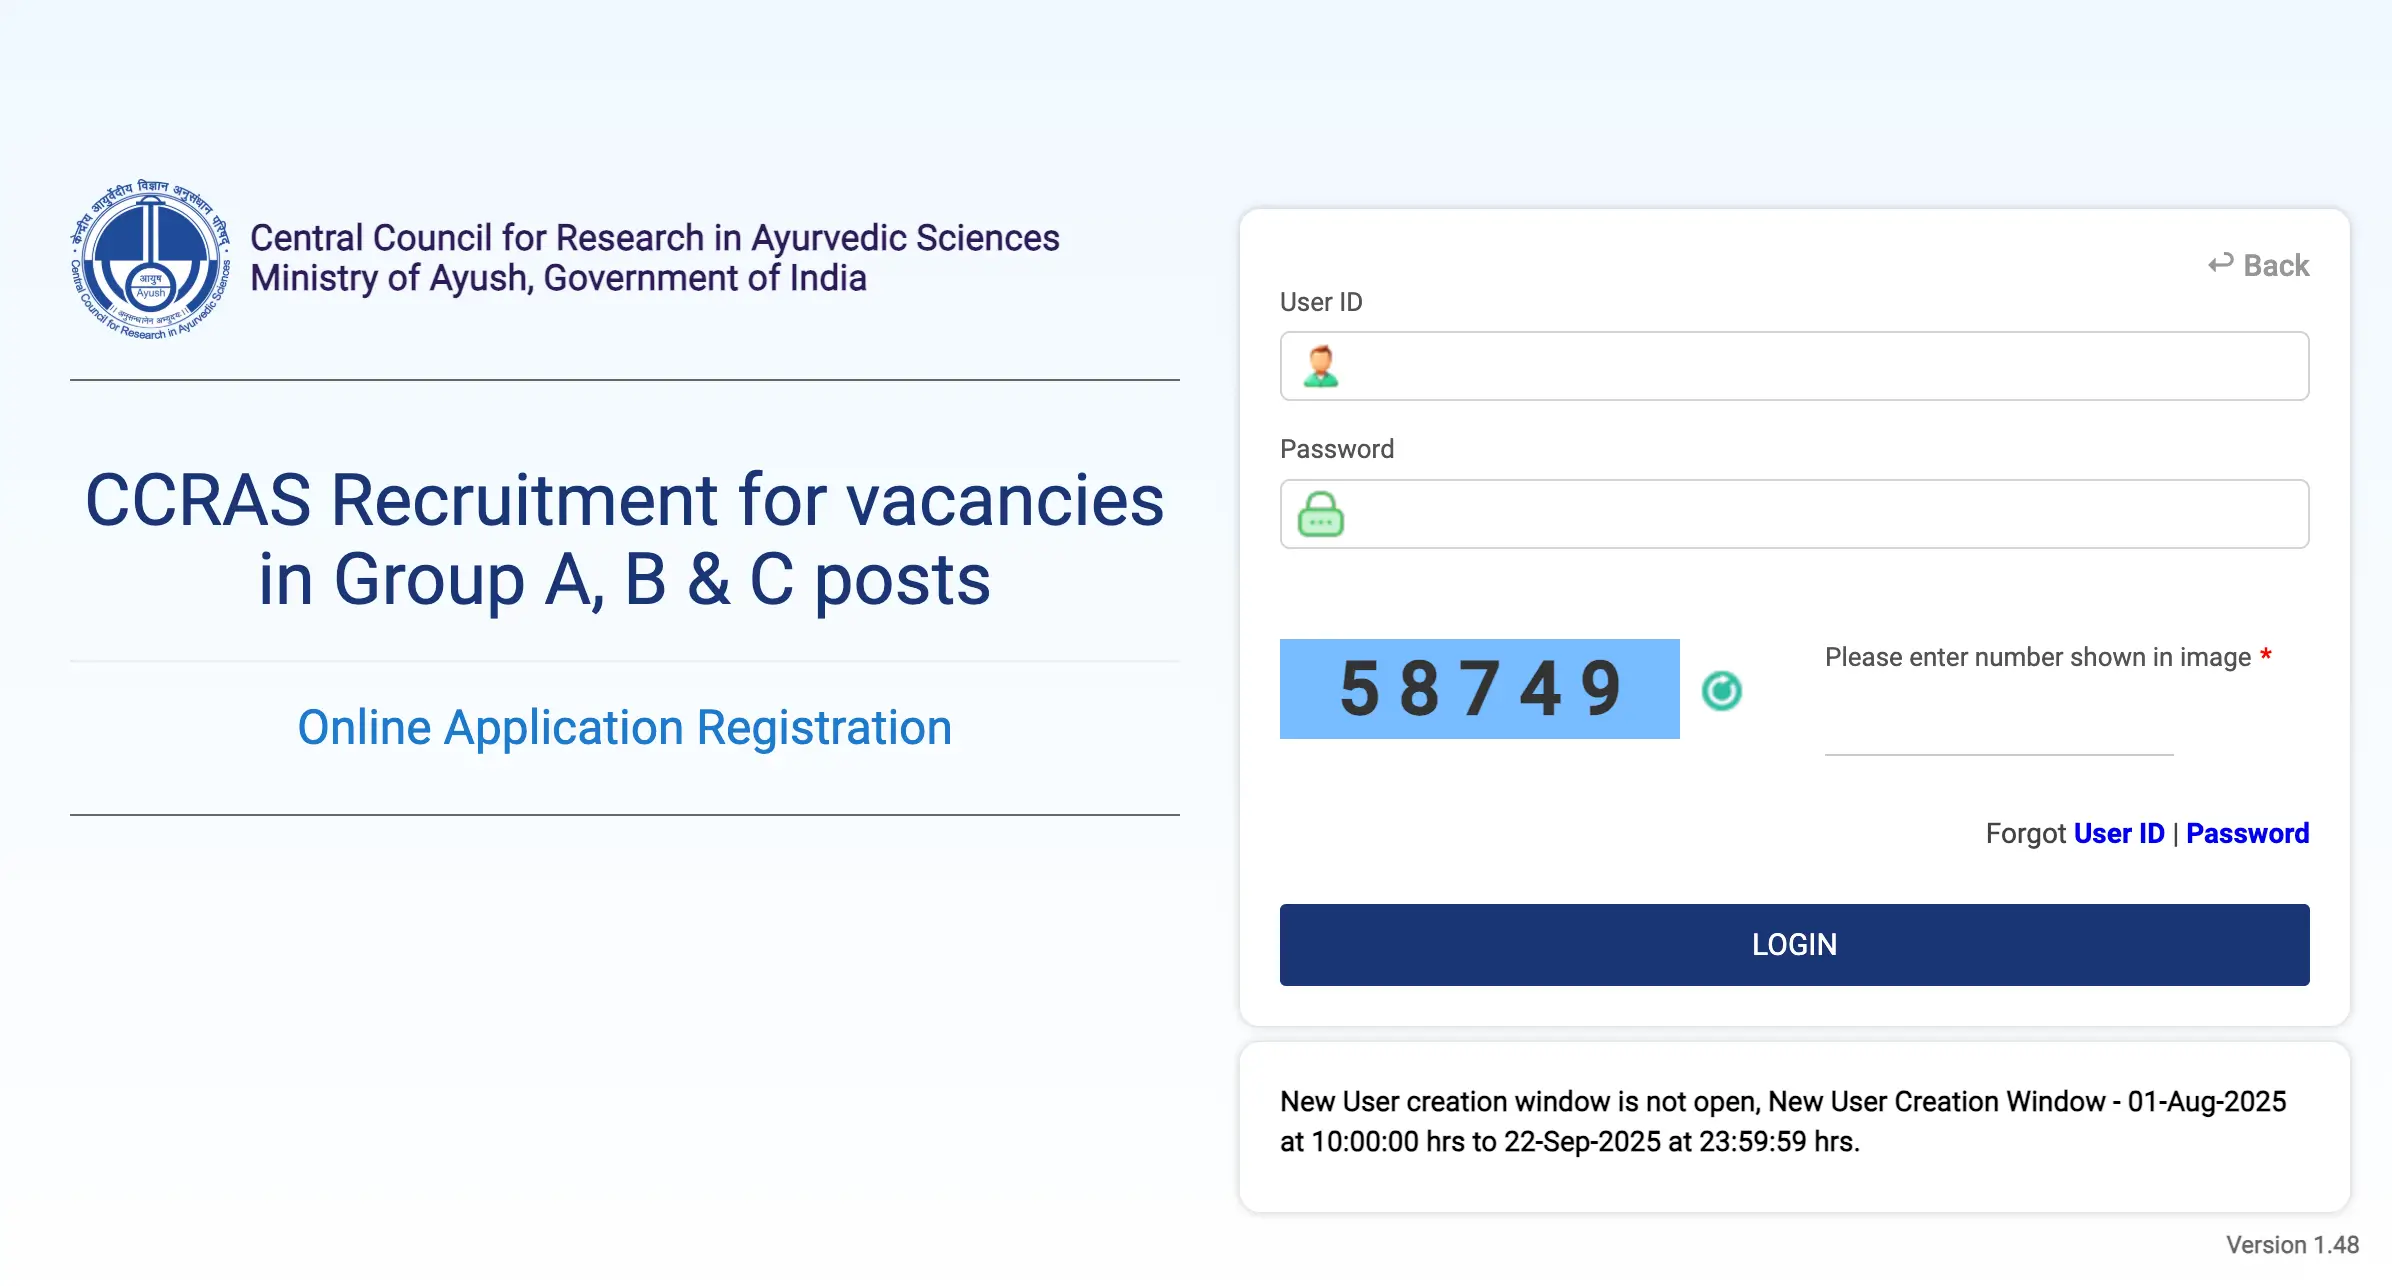Click the green padlock icon in Password field
Screen dimensions: 2392x1286
(x=1320, y=514)
